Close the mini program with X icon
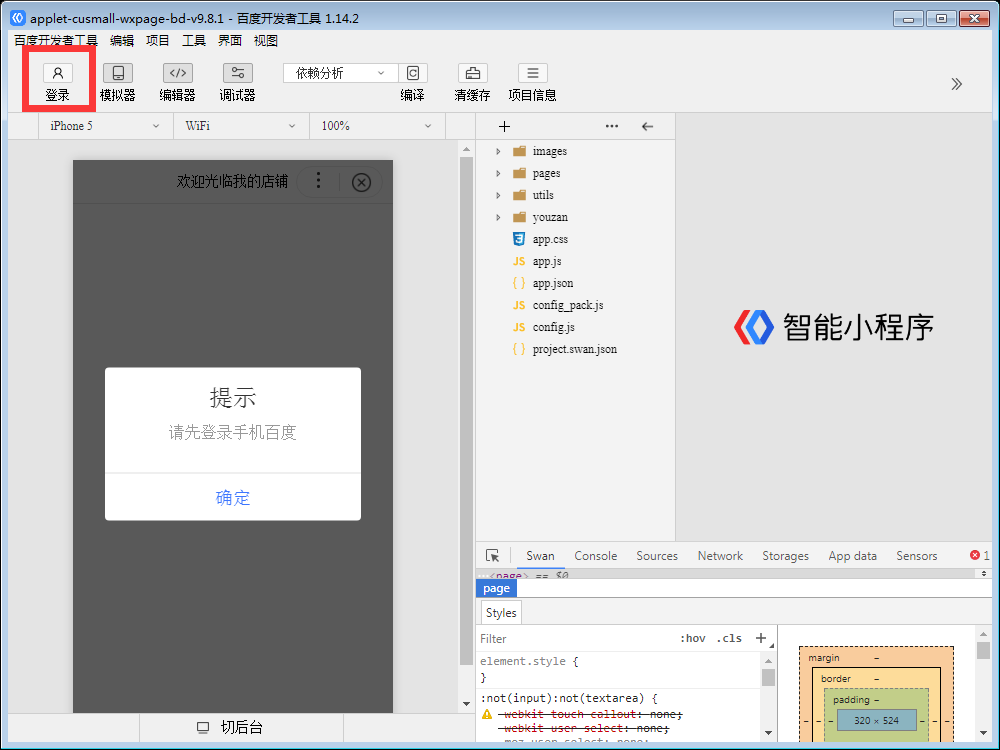The height and width of the screenshot is (750, 1000). click(x=362, y=182)
